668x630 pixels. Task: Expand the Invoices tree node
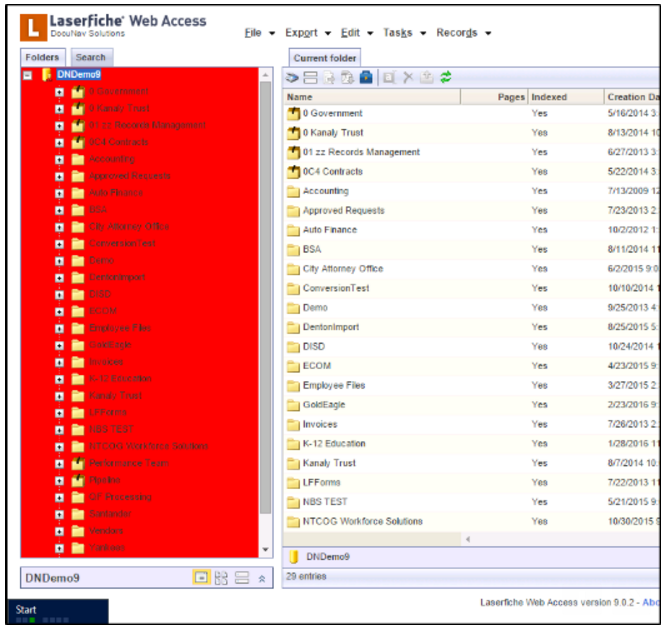pos(59,362)
